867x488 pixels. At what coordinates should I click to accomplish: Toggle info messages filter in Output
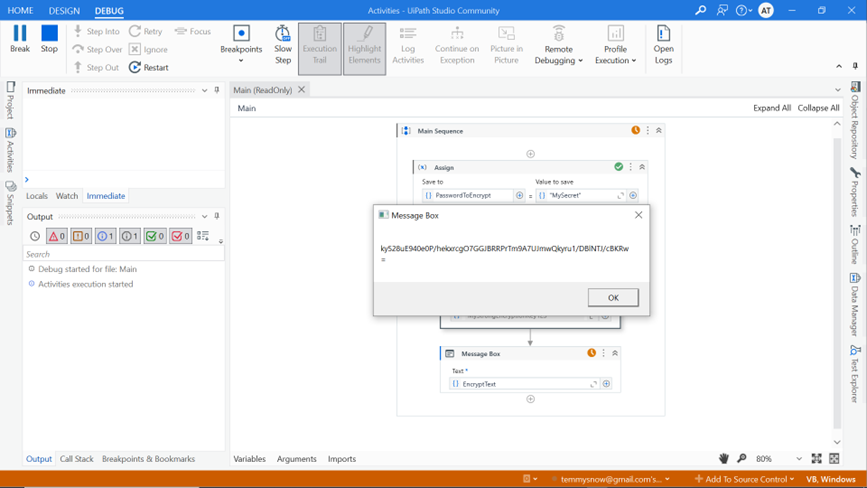pos(106,236)
